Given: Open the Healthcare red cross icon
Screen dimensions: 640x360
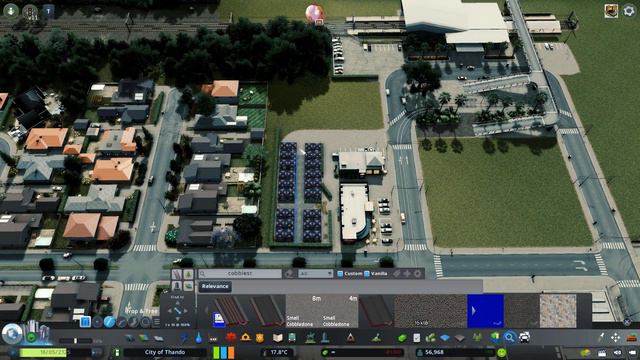Looking at the screenshot, I should 231,338.
